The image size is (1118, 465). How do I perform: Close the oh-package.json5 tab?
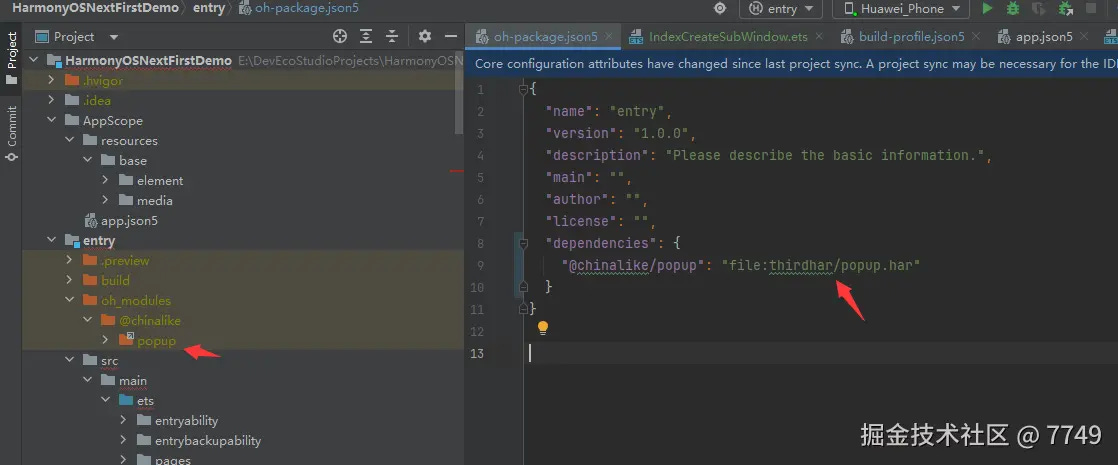click(x=610, y=36)
